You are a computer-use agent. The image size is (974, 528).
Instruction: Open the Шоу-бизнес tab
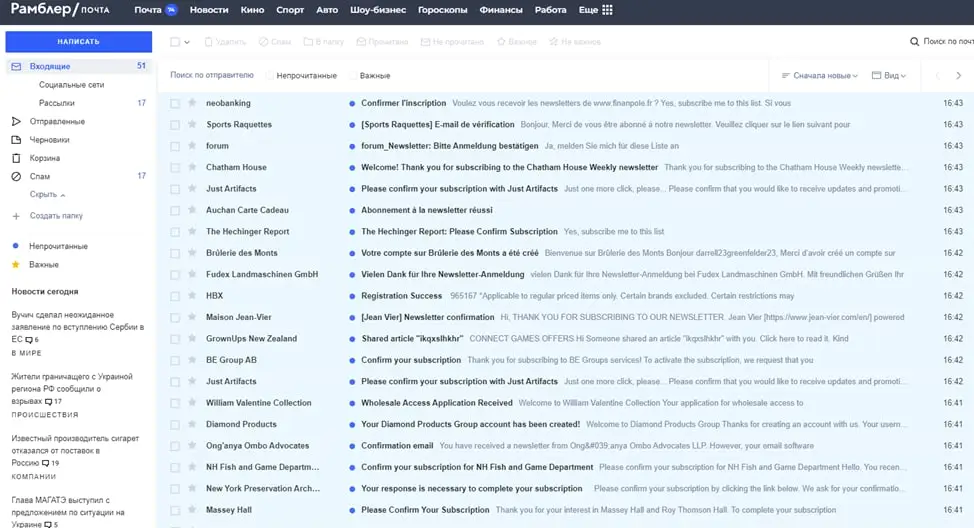click(378, 10)
